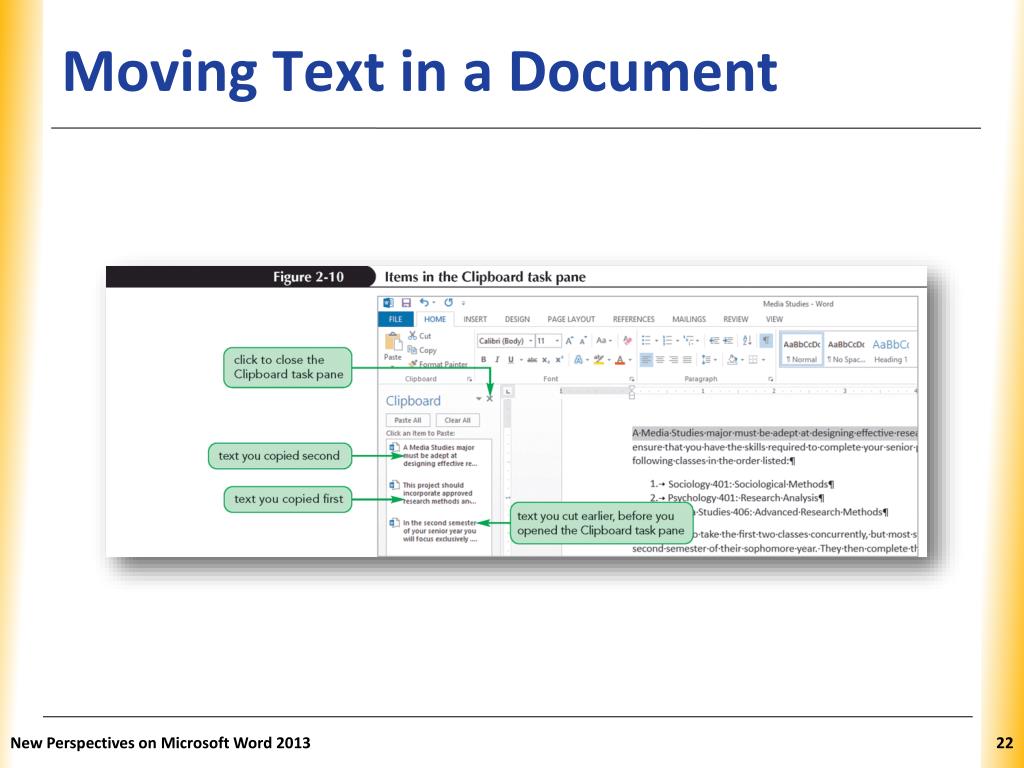Click the Bullets list icon
1024x768 pixels.
(x=647, y=341)
